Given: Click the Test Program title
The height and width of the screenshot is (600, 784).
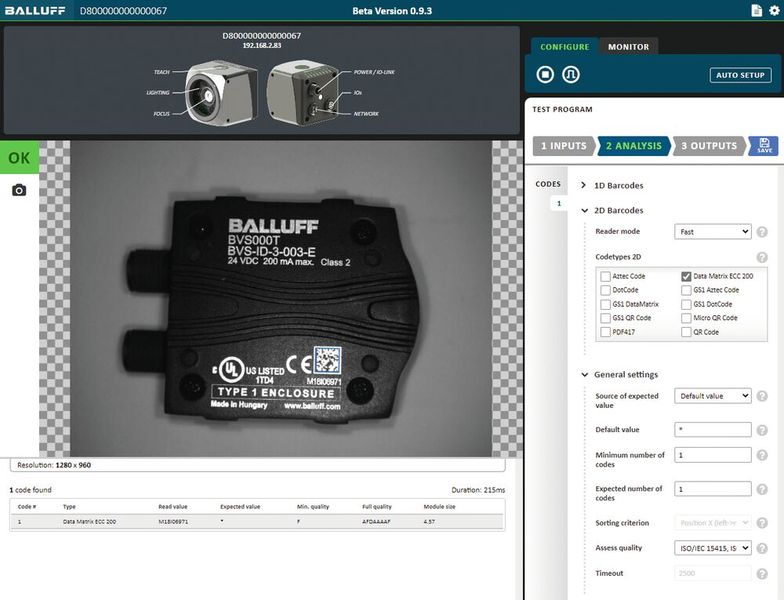Looking at the screenshot, I should (x=562, y=109).
